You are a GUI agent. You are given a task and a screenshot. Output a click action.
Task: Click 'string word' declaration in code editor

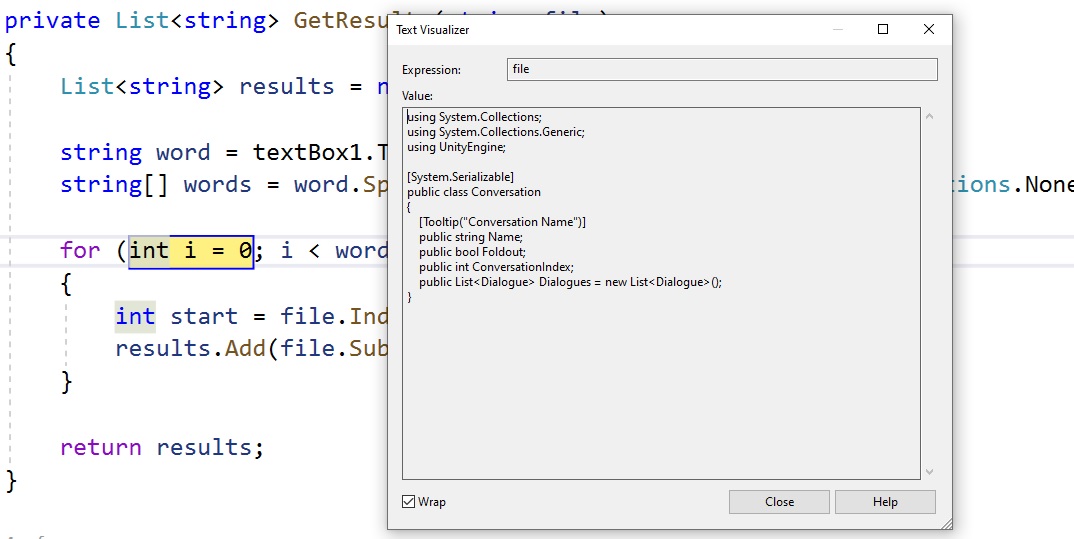[x=135, y=152]
